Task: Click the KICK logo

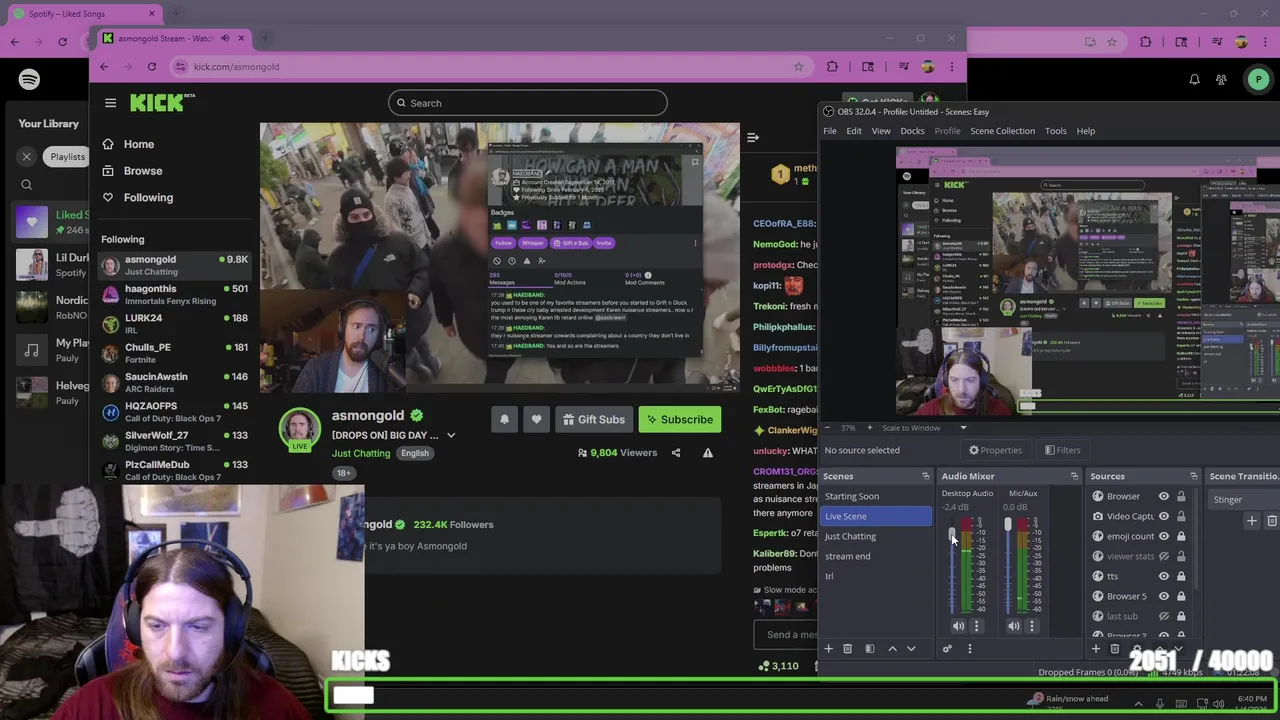Action: 162,102
